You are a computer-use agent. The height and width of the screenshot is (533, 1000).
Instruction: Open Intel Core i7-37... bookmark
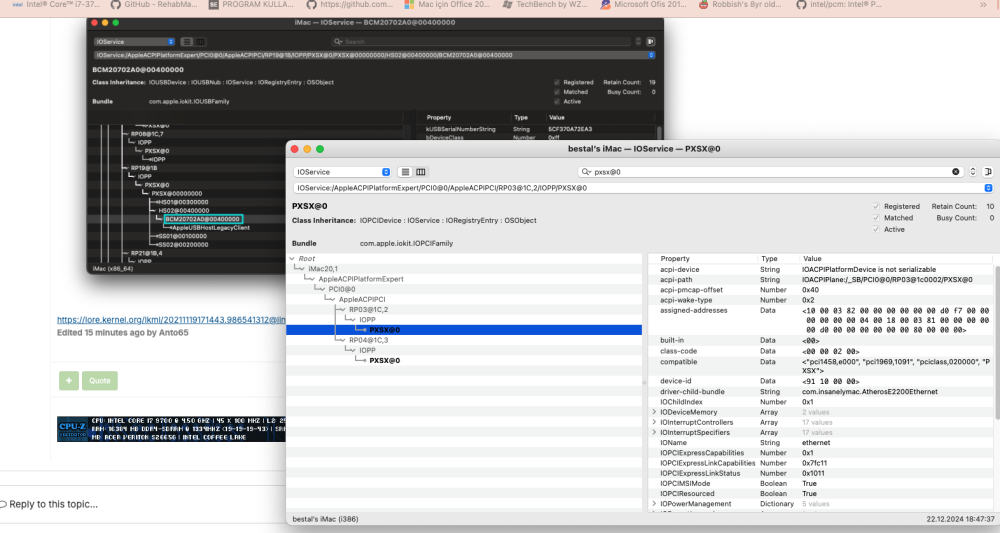[x=56, y=4]
